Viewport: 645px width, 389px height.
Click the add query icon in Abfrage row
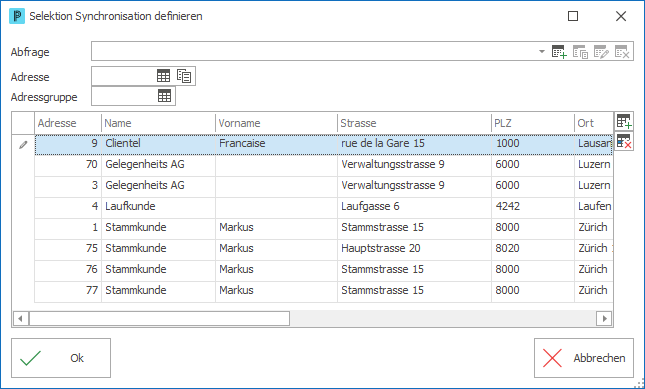click(559, 52)
